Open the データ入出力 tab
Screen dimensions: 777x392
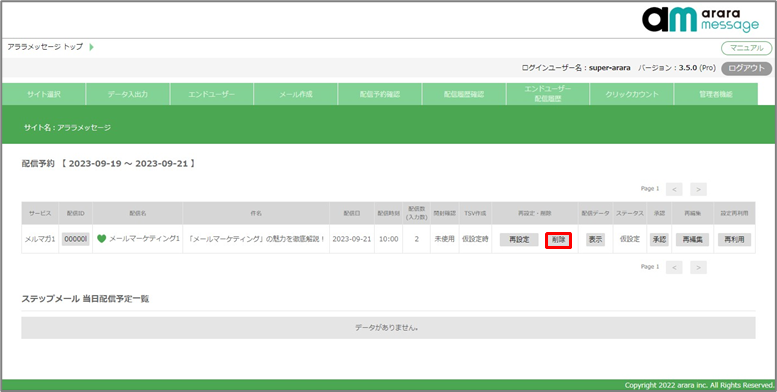(x=128, y=94)
